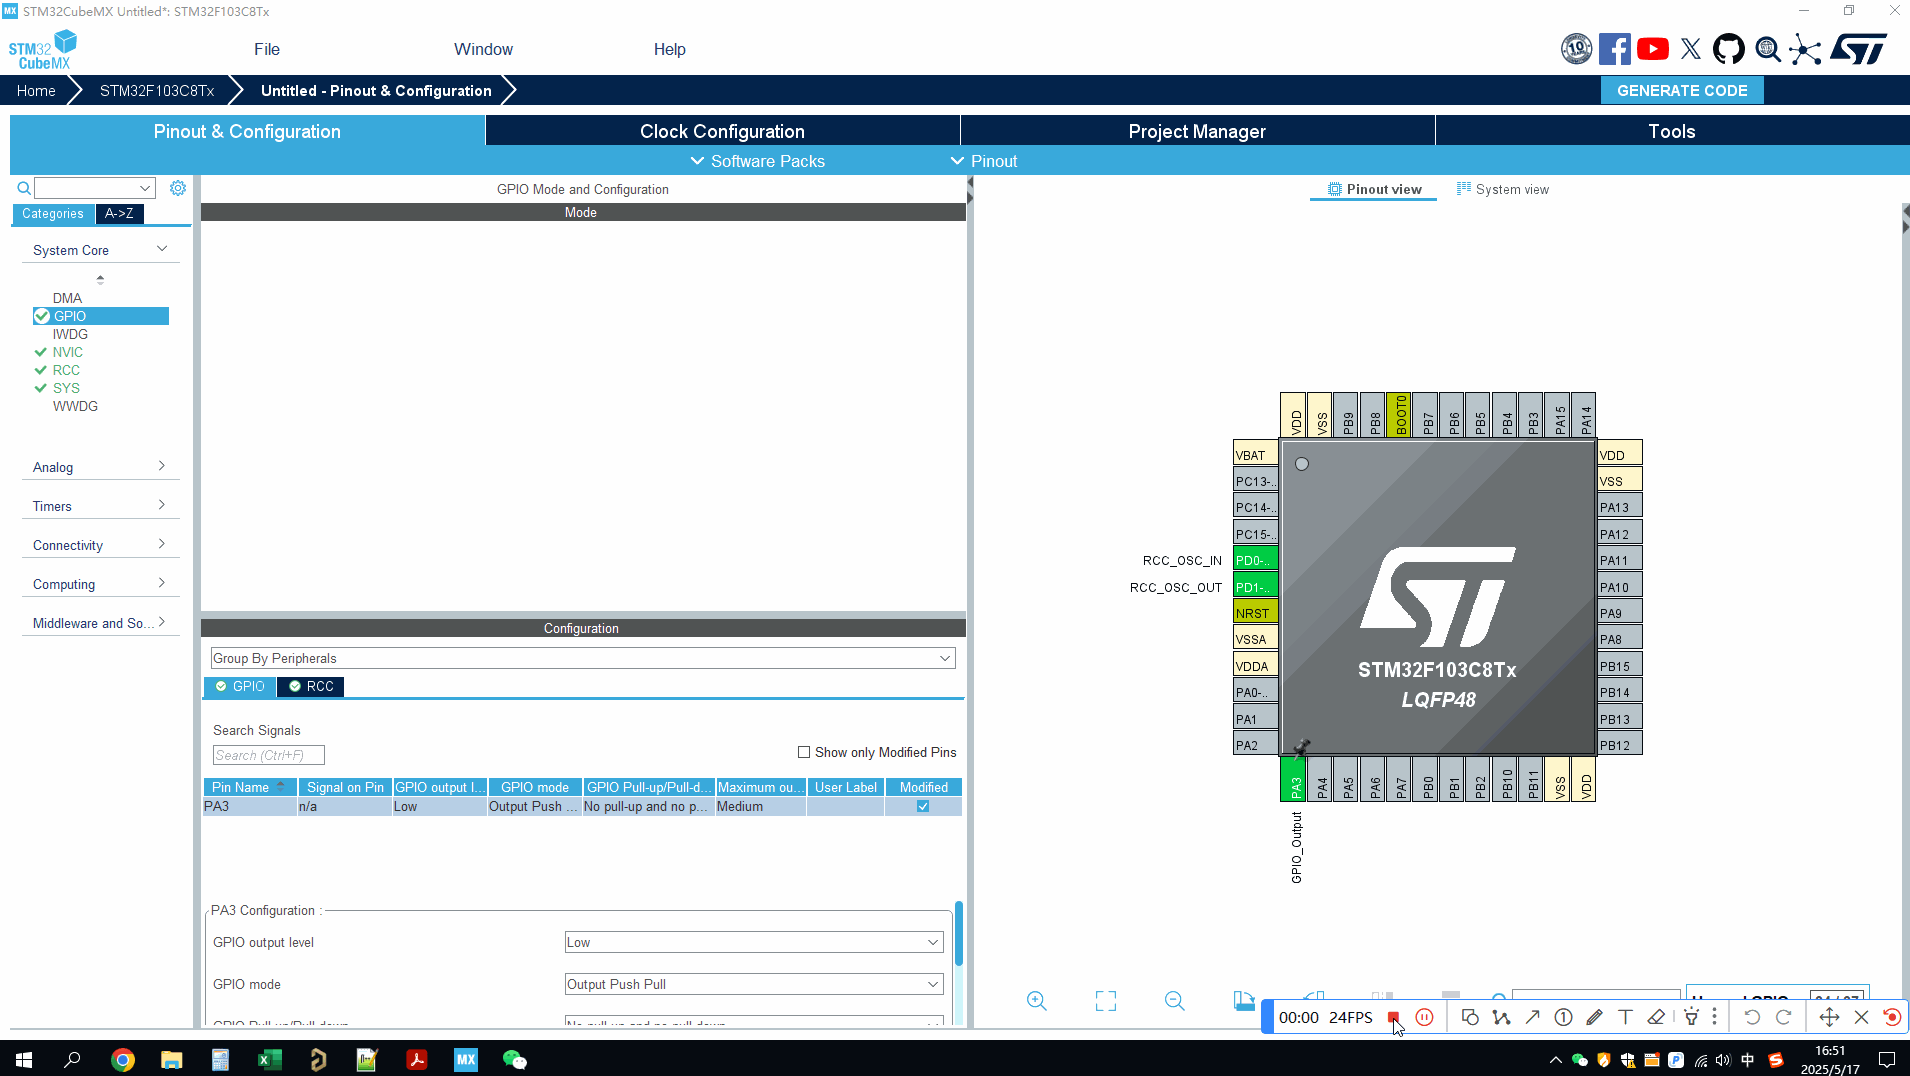Viewport: 1910px width, 1076px height.
Task: Select the RCC configuration tab
Action: [x=311, y=686]
